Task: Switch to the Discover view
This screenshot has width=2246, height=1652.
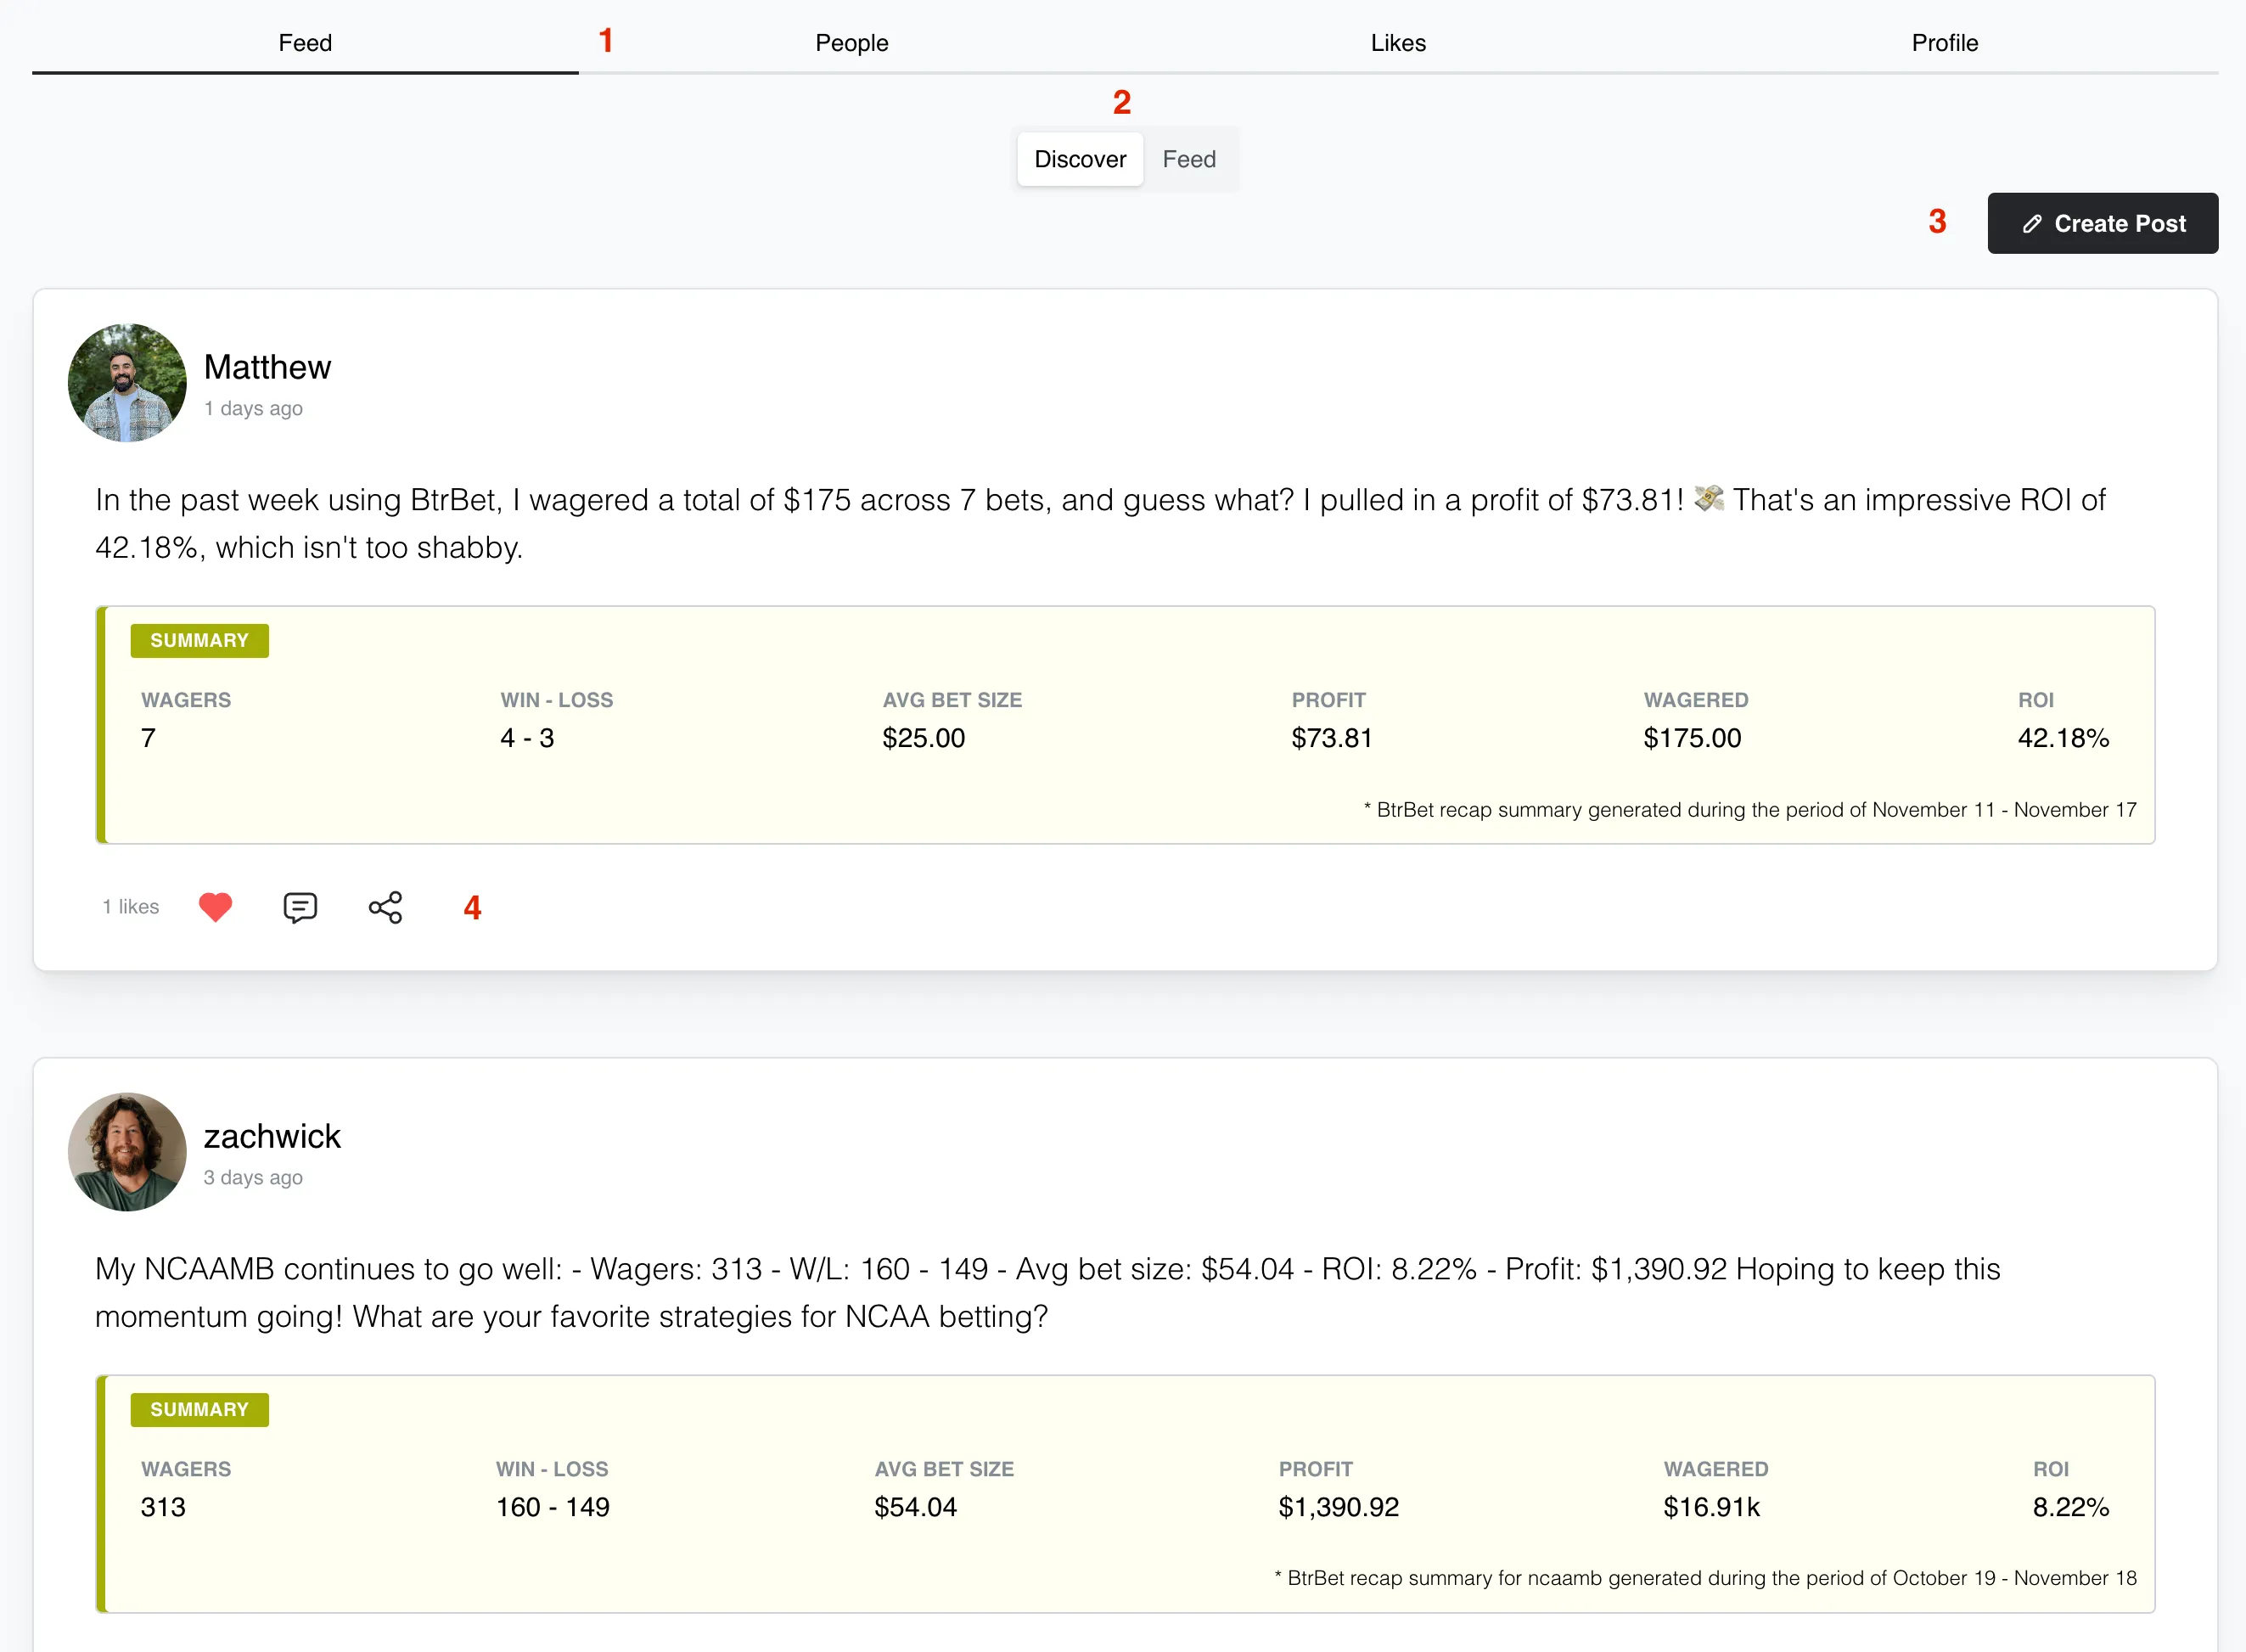Action: 1079,160
